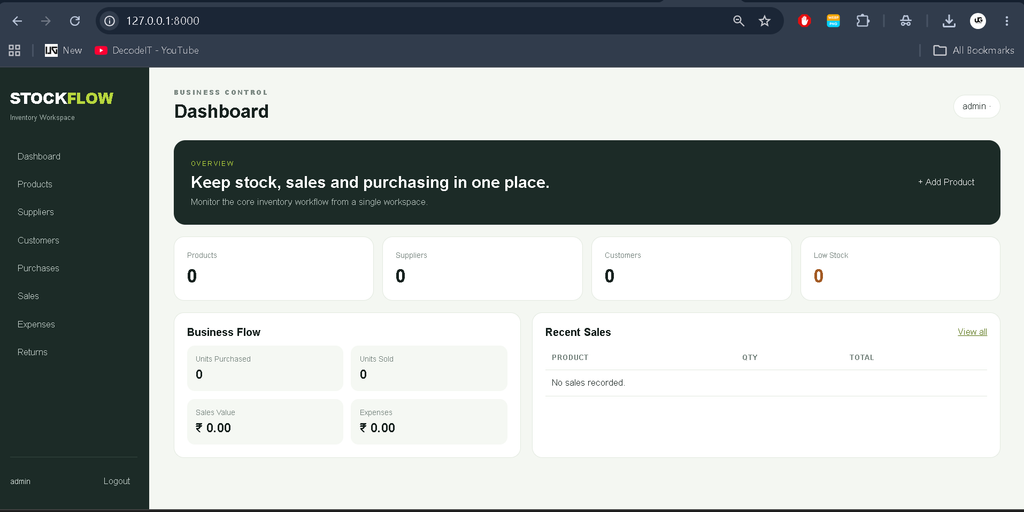The height and width of the screenshot is (512, 1024).
Task: View site information icon in address bar
Action: pos(110,21)
